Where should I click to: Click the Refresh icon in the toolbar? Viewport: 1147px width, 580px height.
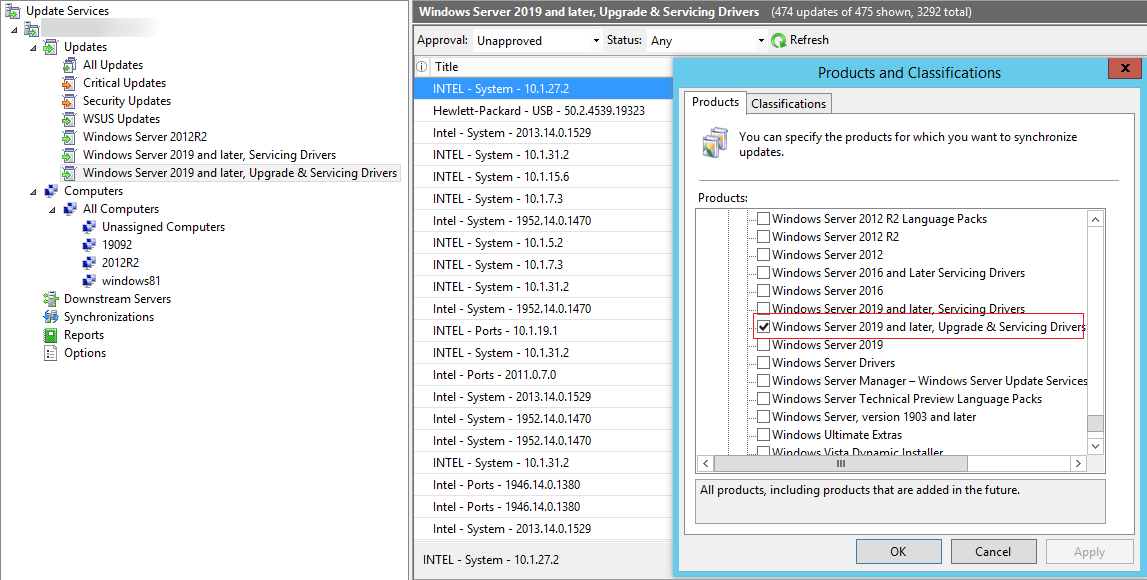778,40
